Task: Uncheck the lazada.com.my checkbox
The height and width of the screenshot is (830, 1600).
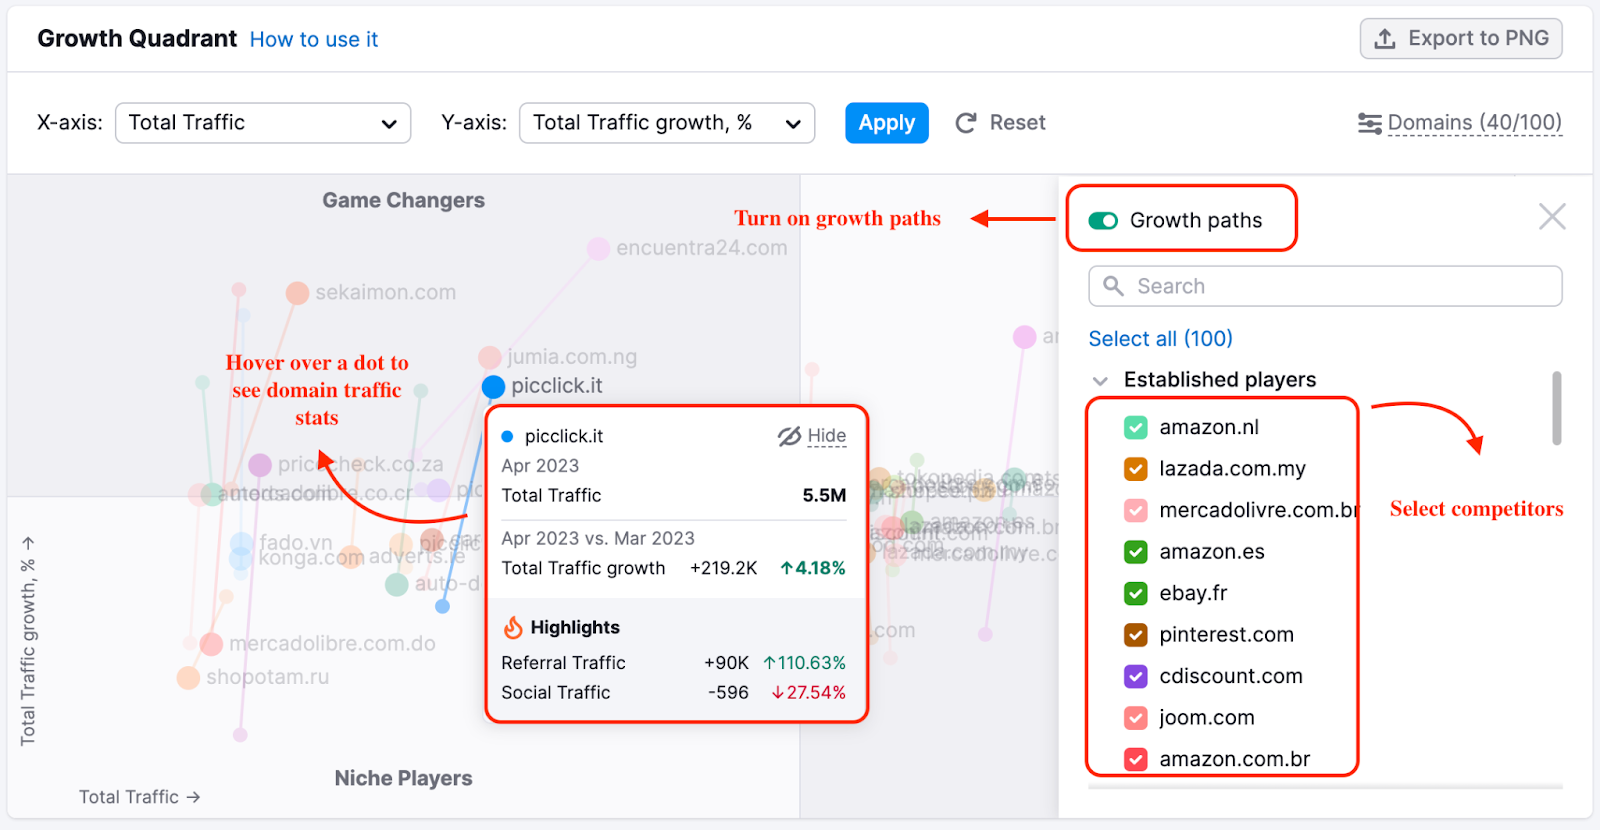Action: coord(1136,469)
